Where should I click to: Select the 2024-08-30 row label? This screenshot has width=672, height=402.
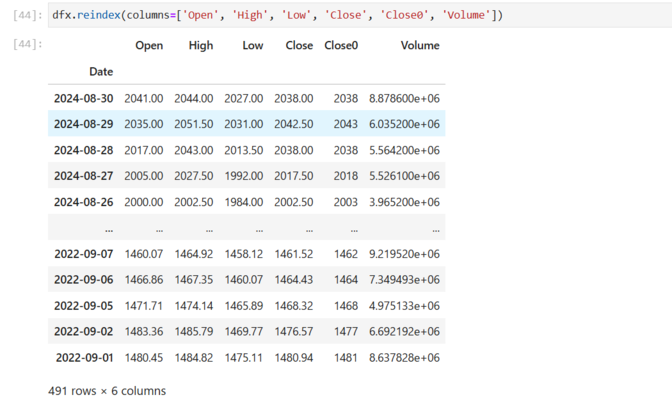[83, 99]
